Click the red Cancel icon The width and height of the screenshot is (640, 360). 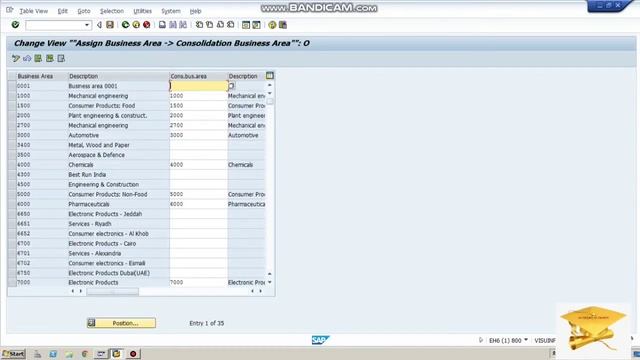pos(147,25)
